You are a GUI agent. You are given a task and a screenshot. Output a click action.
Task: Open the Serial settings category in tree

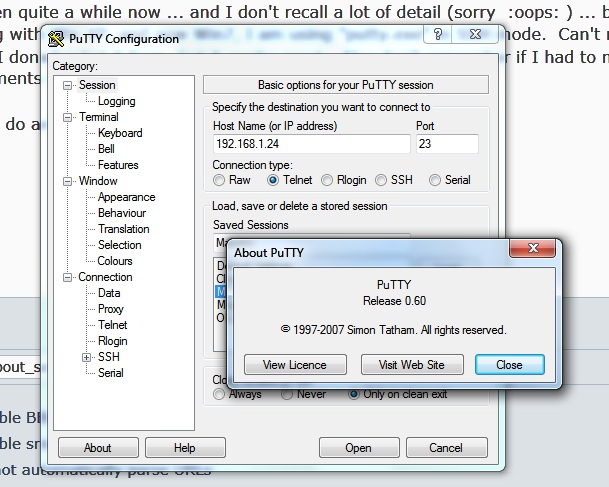(x=111, y=373)
